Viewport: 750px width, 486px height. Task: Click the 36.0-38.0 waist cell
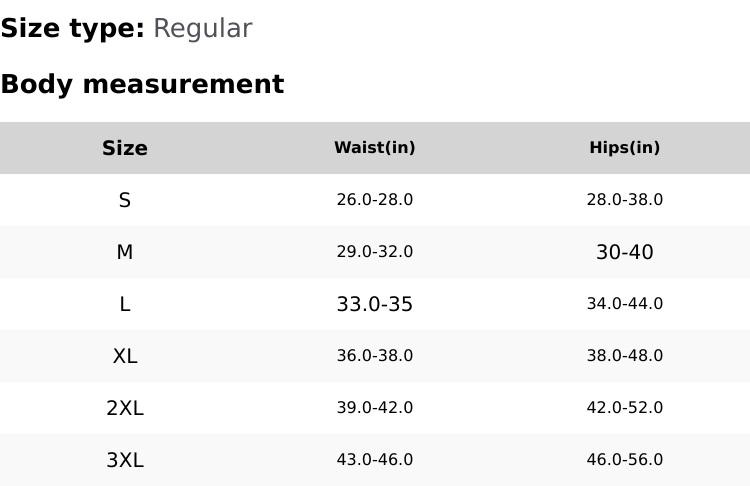click(x=375, y=356)
